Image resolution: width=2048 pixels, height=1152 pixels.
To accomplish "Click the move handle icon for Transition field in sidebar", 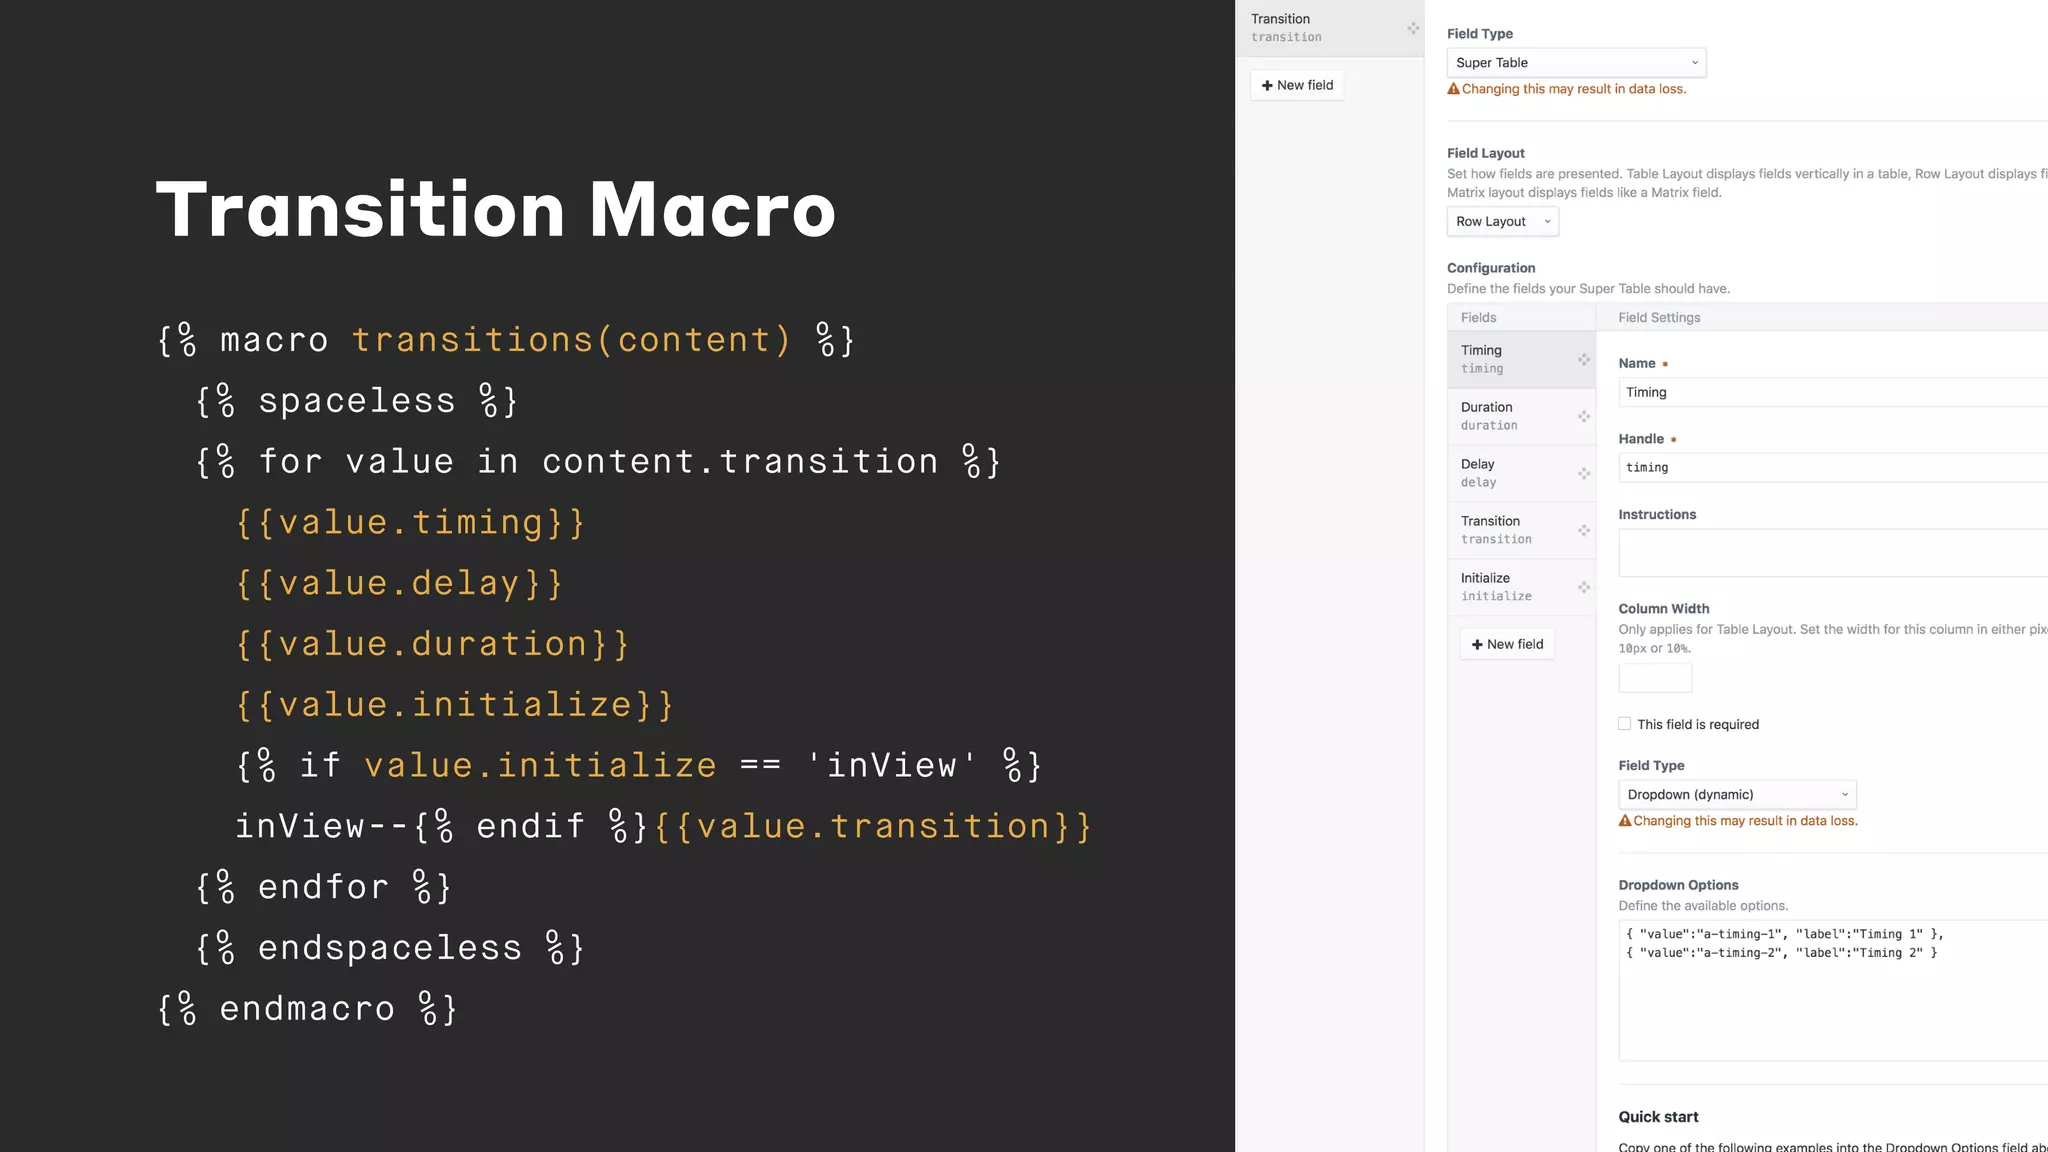I will [1413, 28].
